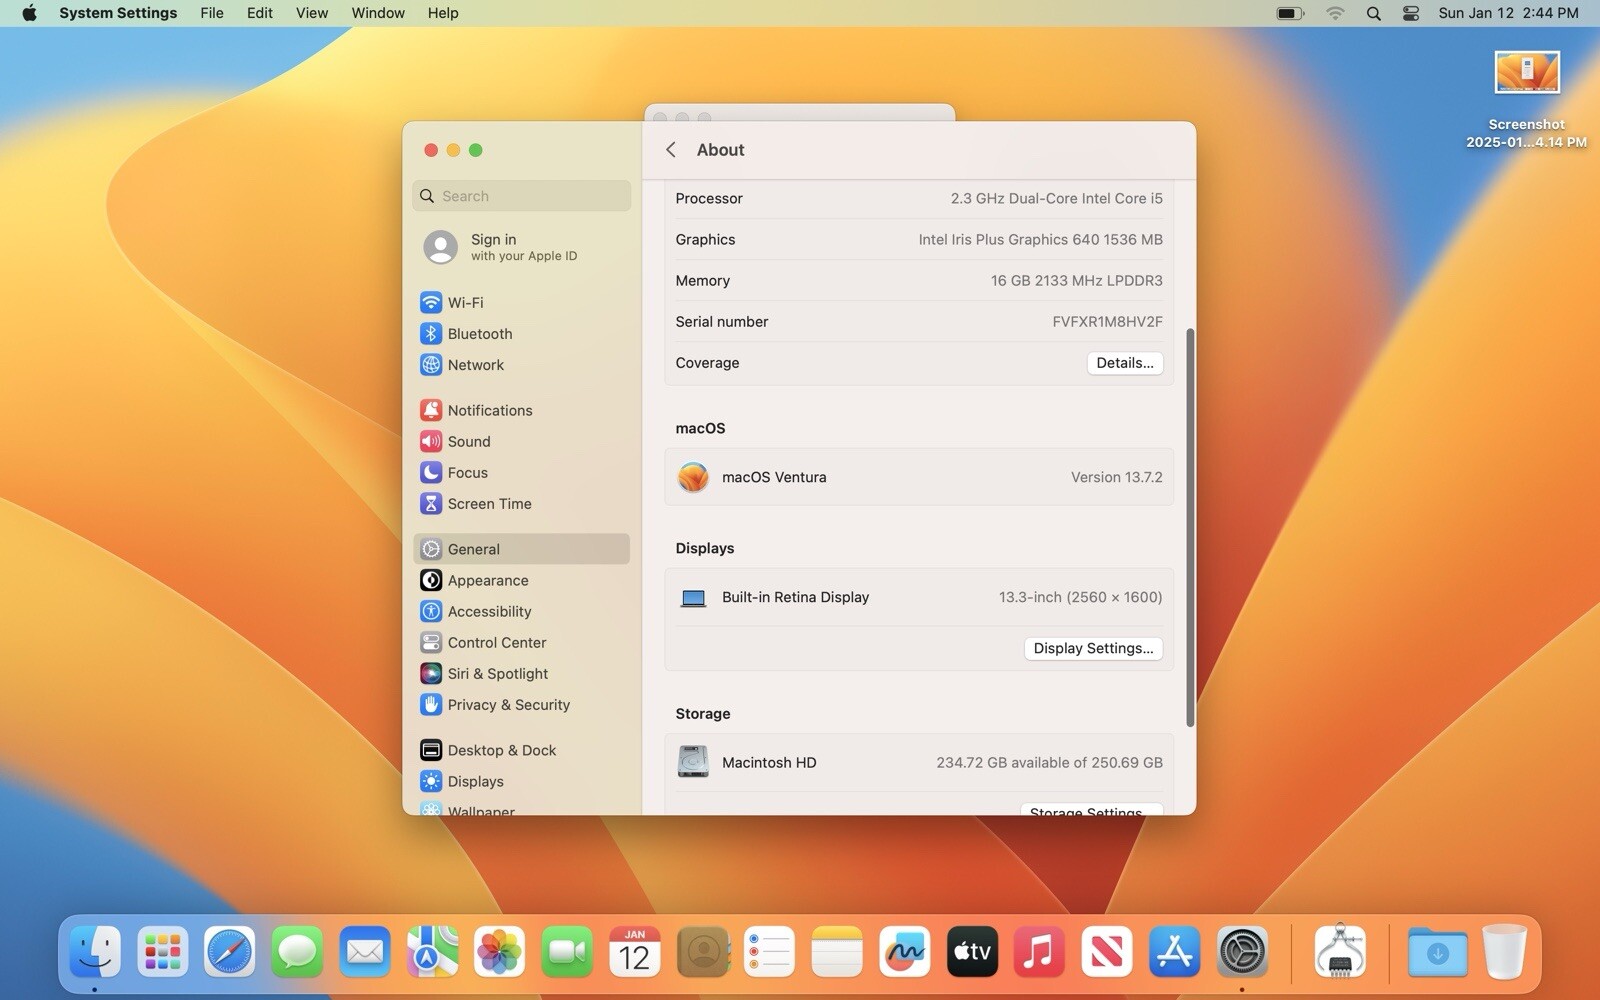Open Sound settings from the sidebar
The height and width of the screenshot is (1000, 1600).
468,441
